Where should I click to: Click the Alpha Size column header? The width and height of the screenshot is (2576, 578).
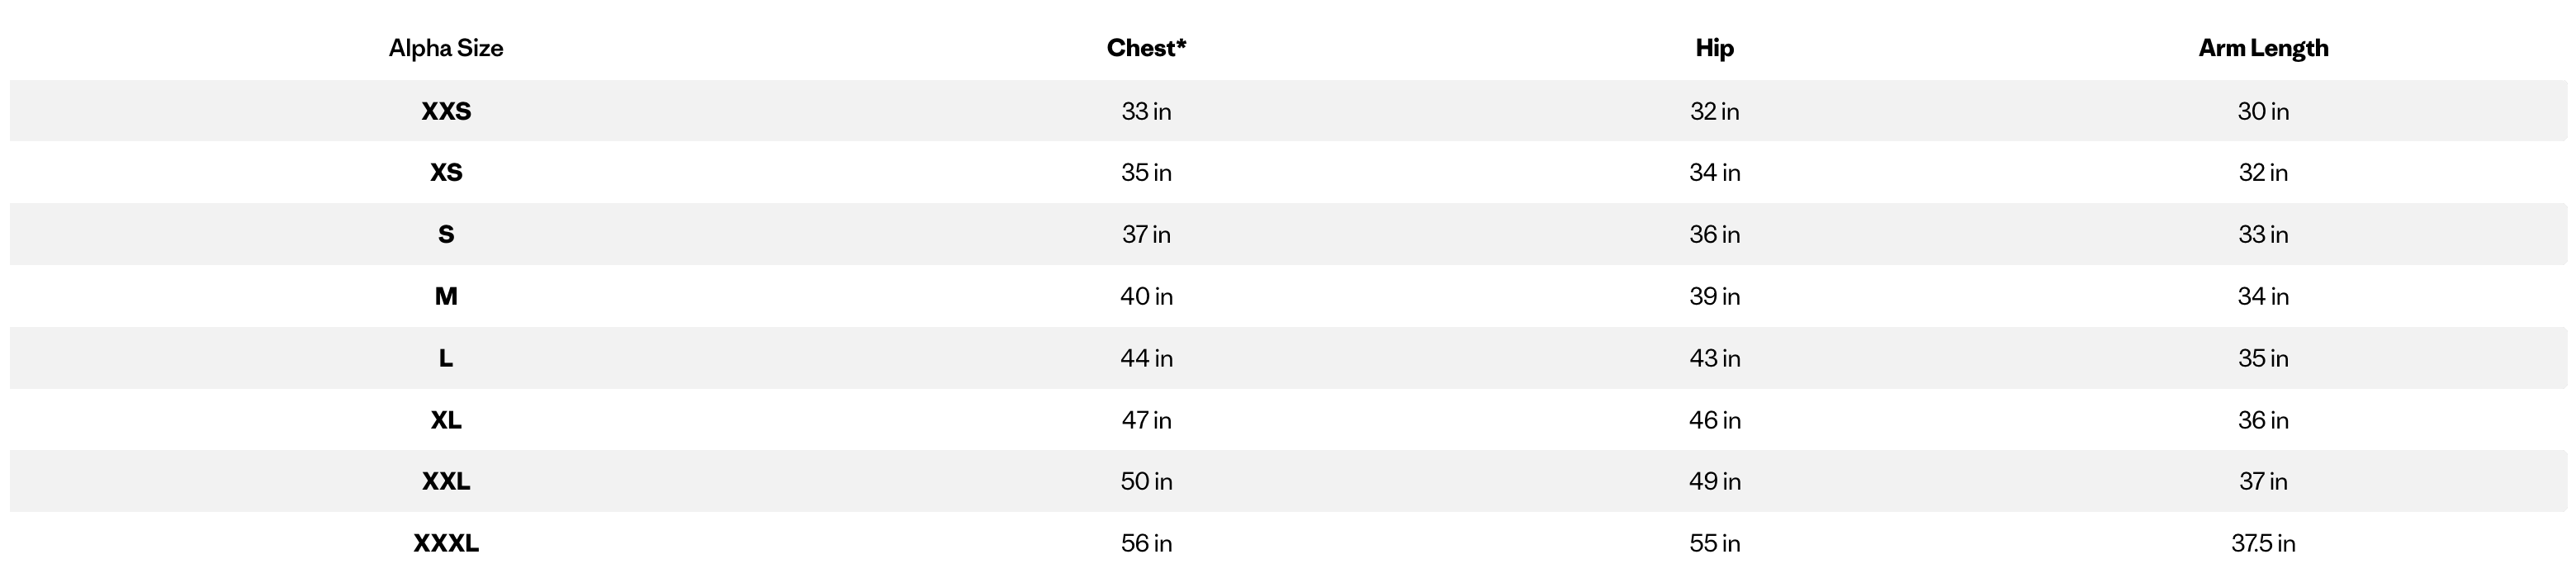(x=446, y=48)
